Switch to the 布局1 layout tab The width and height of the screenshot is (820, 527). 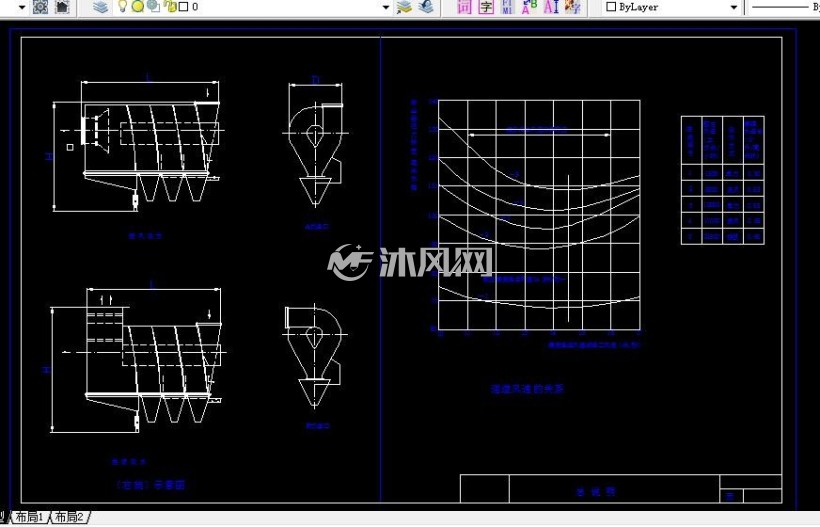tap(30, 517)
